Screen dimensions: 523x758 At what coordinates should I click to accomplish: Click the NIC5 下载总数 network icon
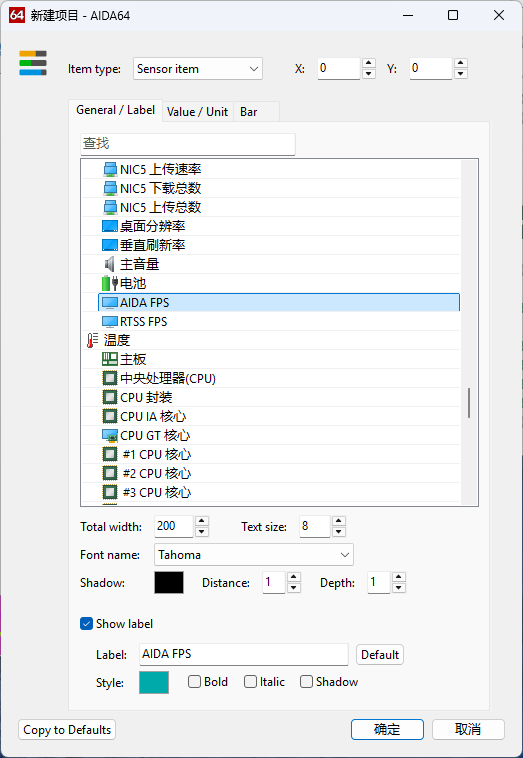pos(110,189)
